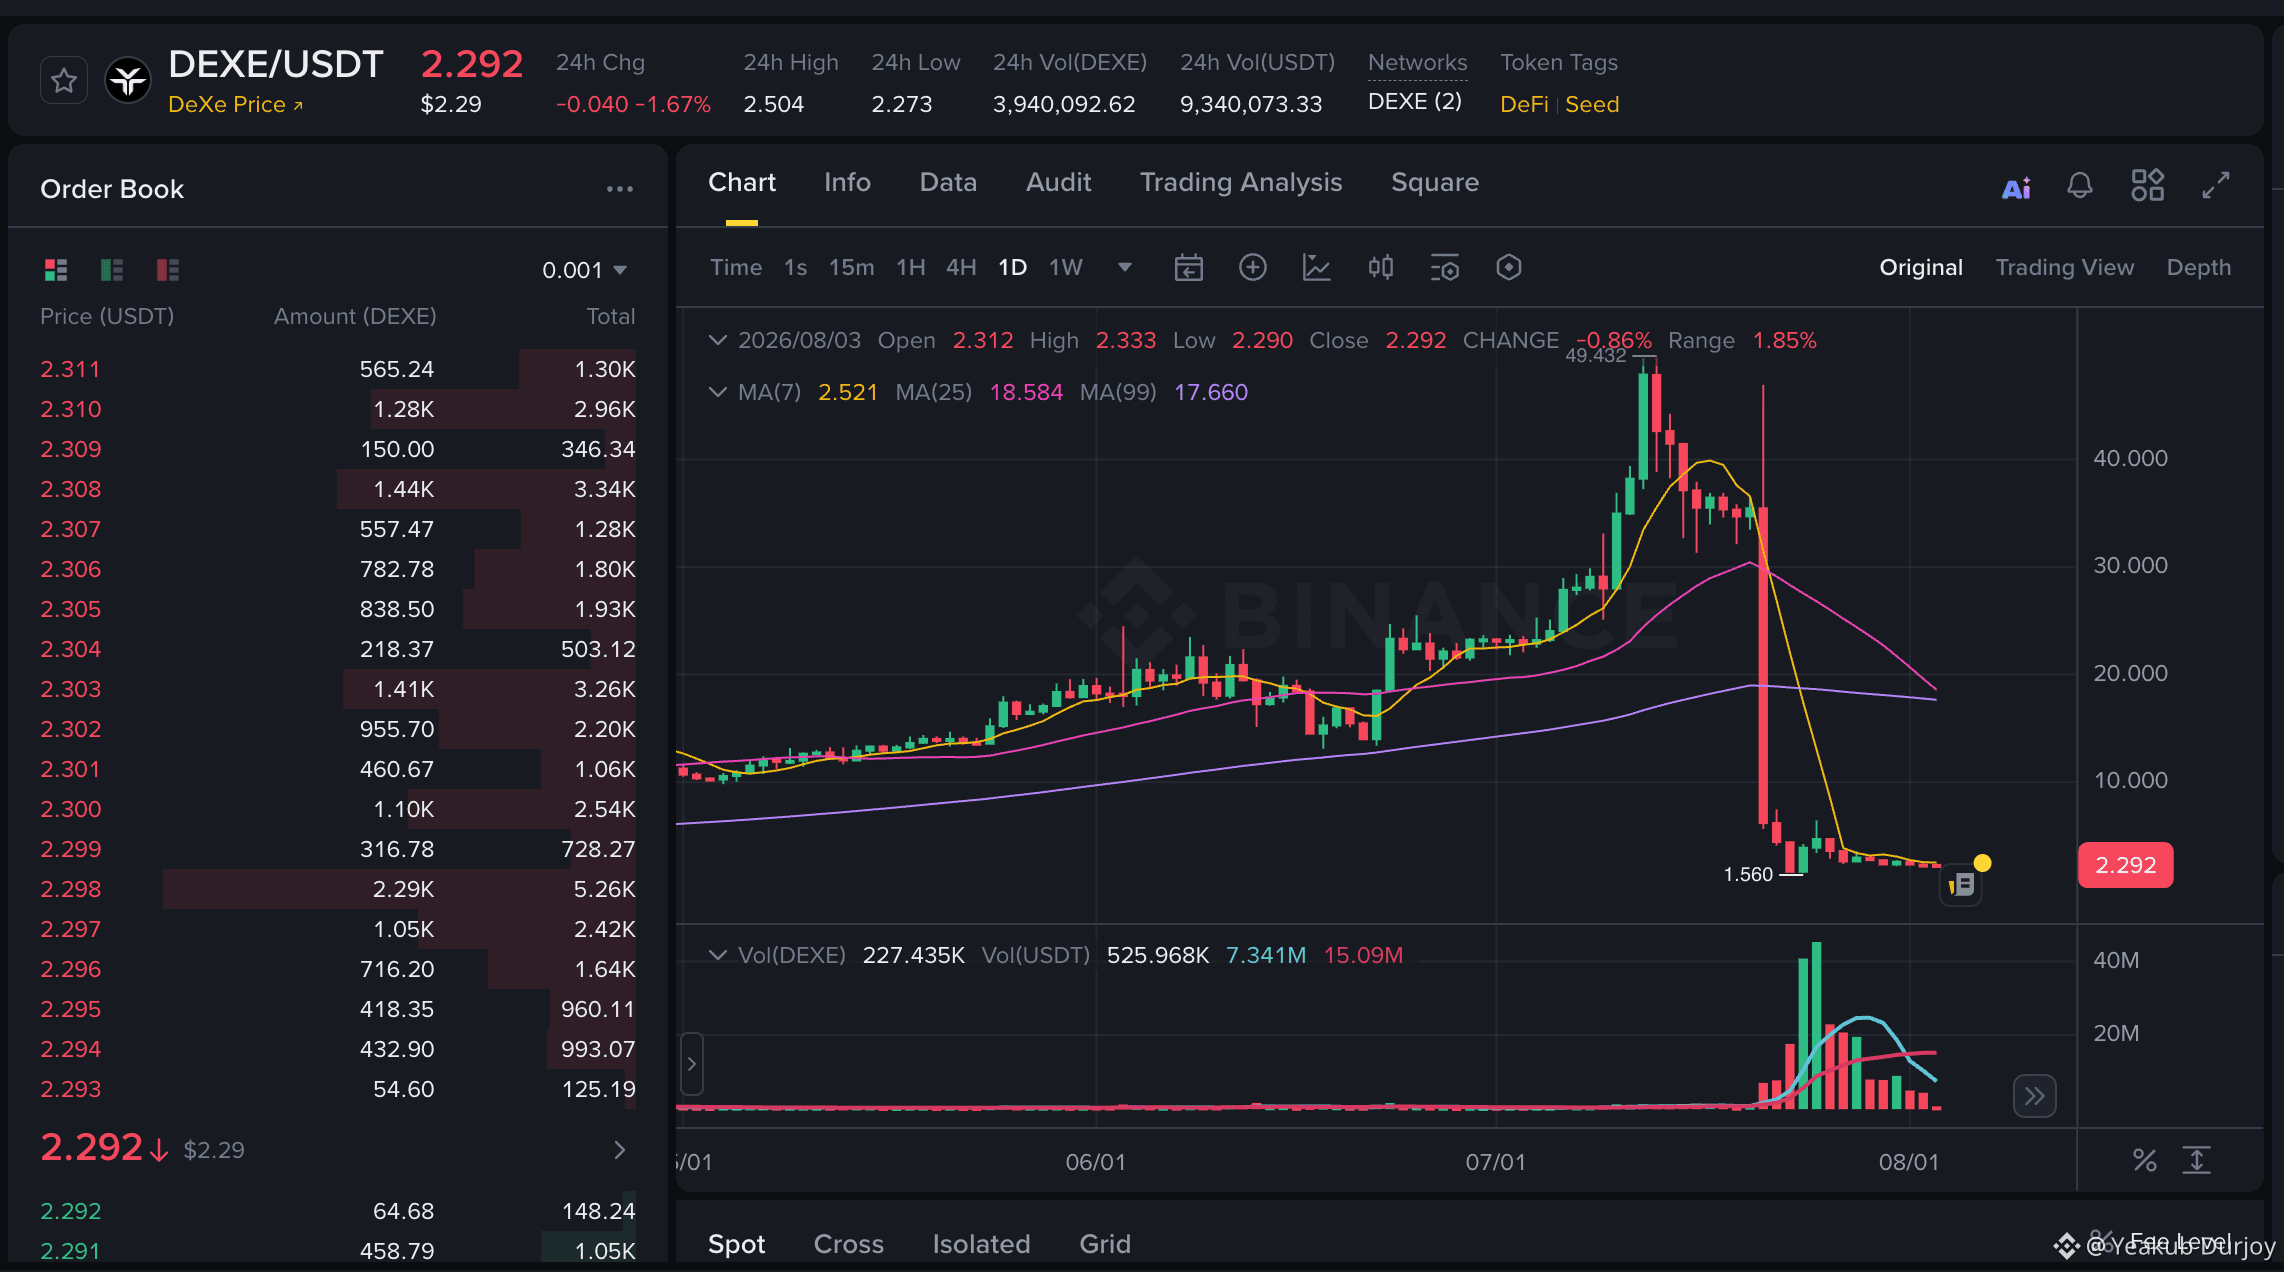2284x1272 pixels.
Task: Open chart display settings list icon
Action: pyautogui.click(x=1445, y=267)
